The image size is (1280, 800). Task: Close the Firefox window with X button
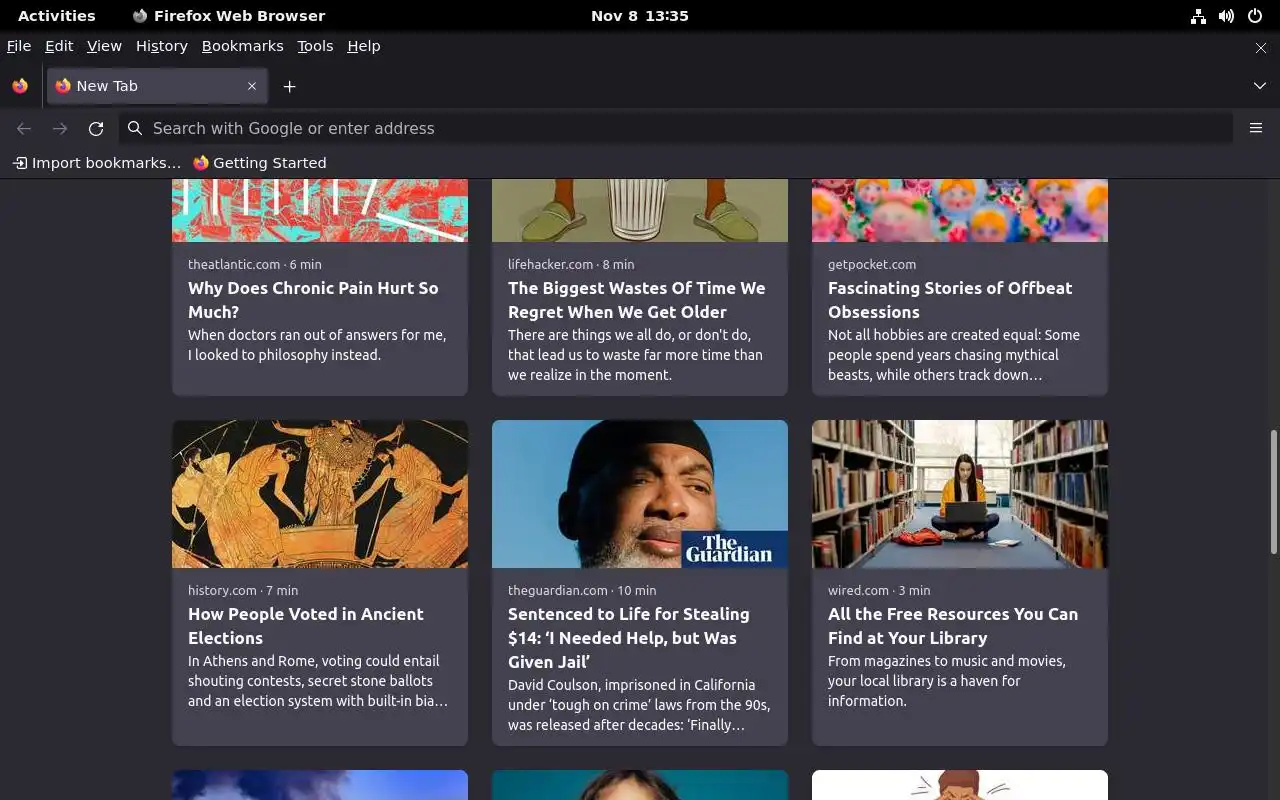(x=1260, y=47)
